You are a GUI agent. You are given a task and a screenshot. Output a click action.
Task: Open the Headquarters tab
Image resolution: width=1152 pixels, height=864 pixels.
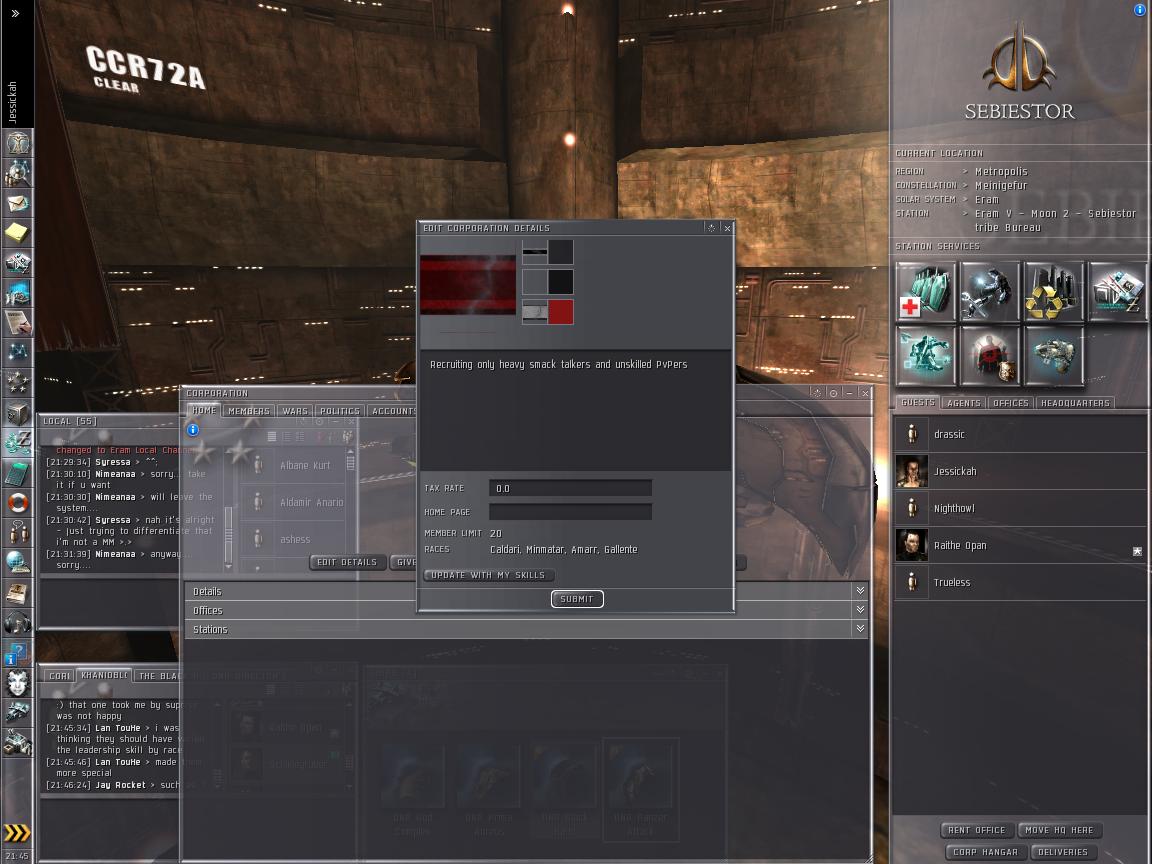tap(1075, 403)
